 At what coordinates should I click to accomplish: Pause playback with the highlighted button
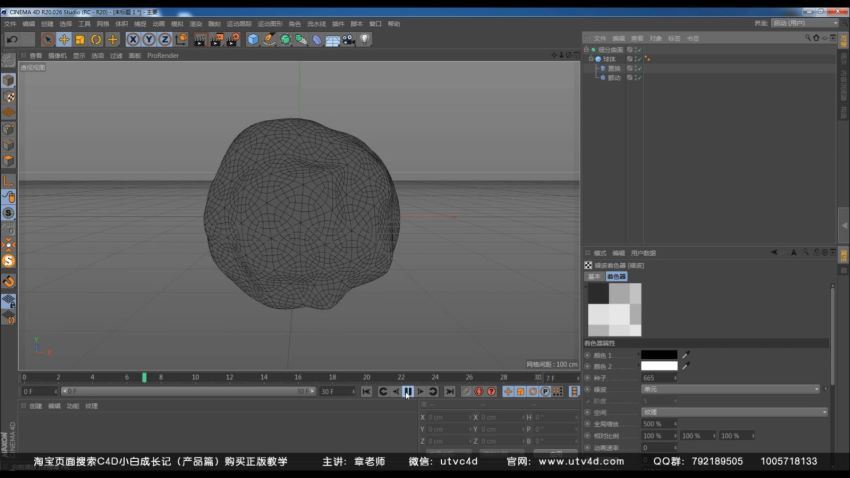pos(408,391)
